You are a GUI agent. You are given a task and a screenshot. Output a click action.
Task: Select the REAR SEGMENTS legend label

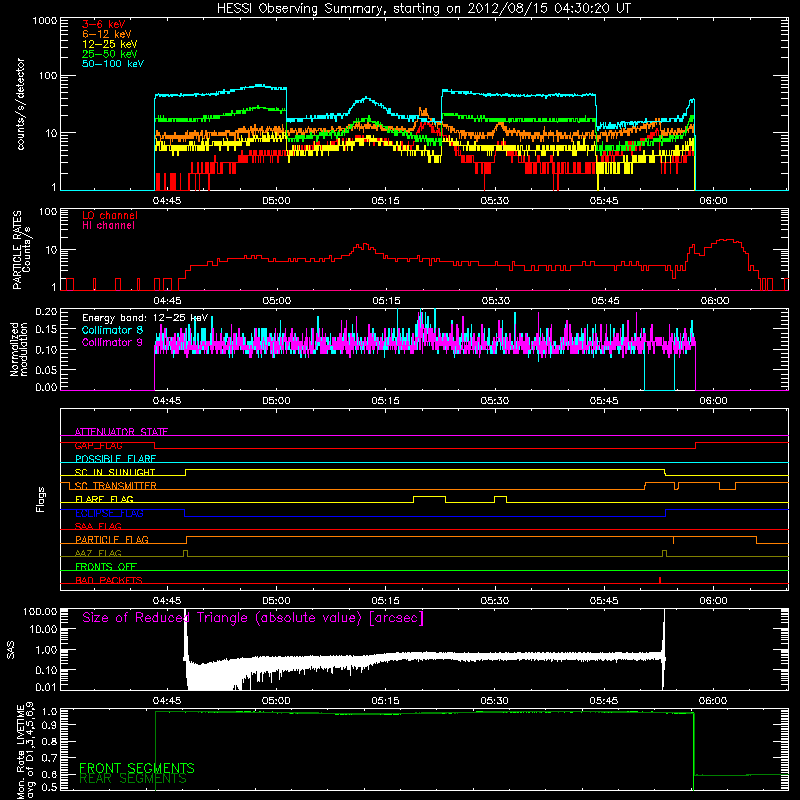coord(133,779)
